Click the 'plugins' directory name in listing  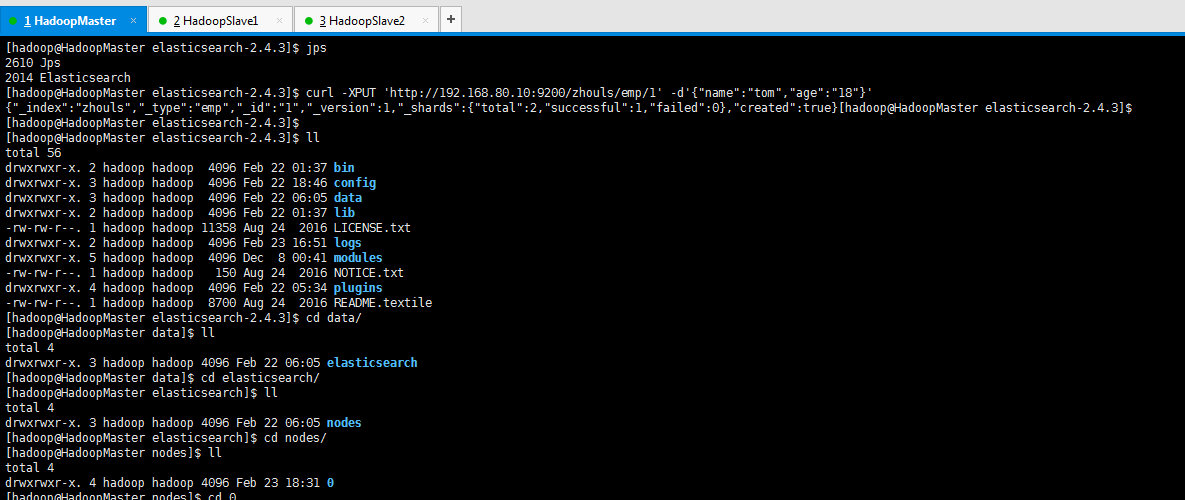pos(357,288)
